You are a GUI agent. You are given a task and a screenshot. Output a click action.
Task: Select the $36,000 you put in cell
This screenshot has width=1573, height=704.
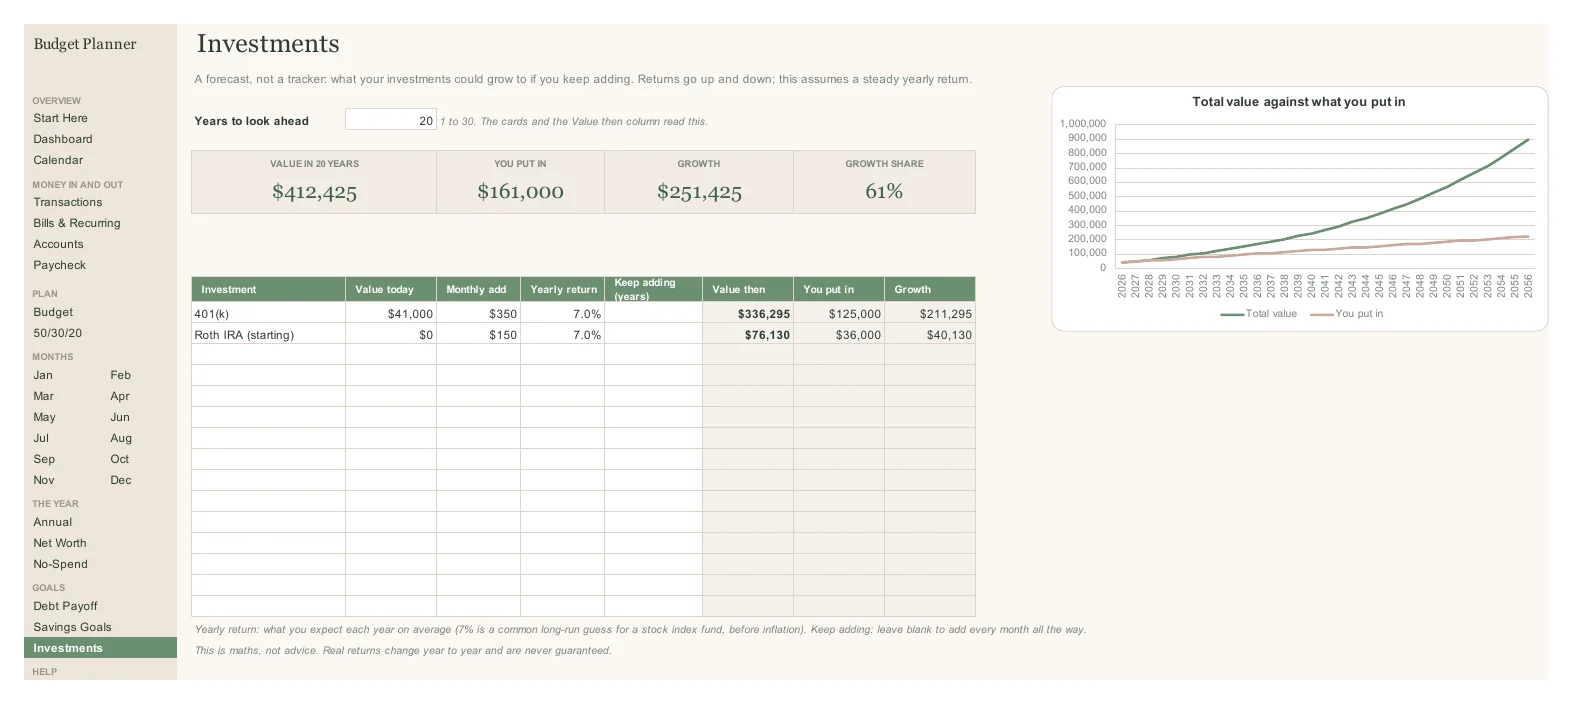click(x=839, y=335)
